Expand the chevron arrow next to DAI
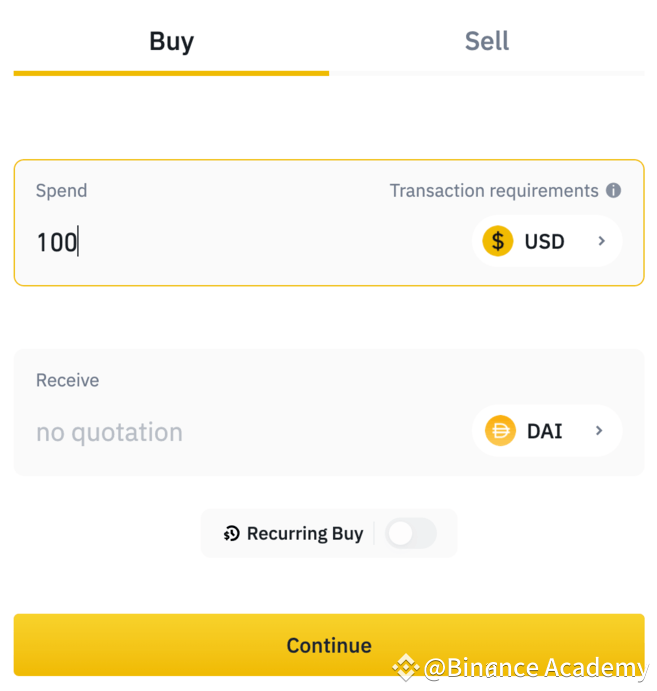The image size is (657, 691). (x=600, y=431)
